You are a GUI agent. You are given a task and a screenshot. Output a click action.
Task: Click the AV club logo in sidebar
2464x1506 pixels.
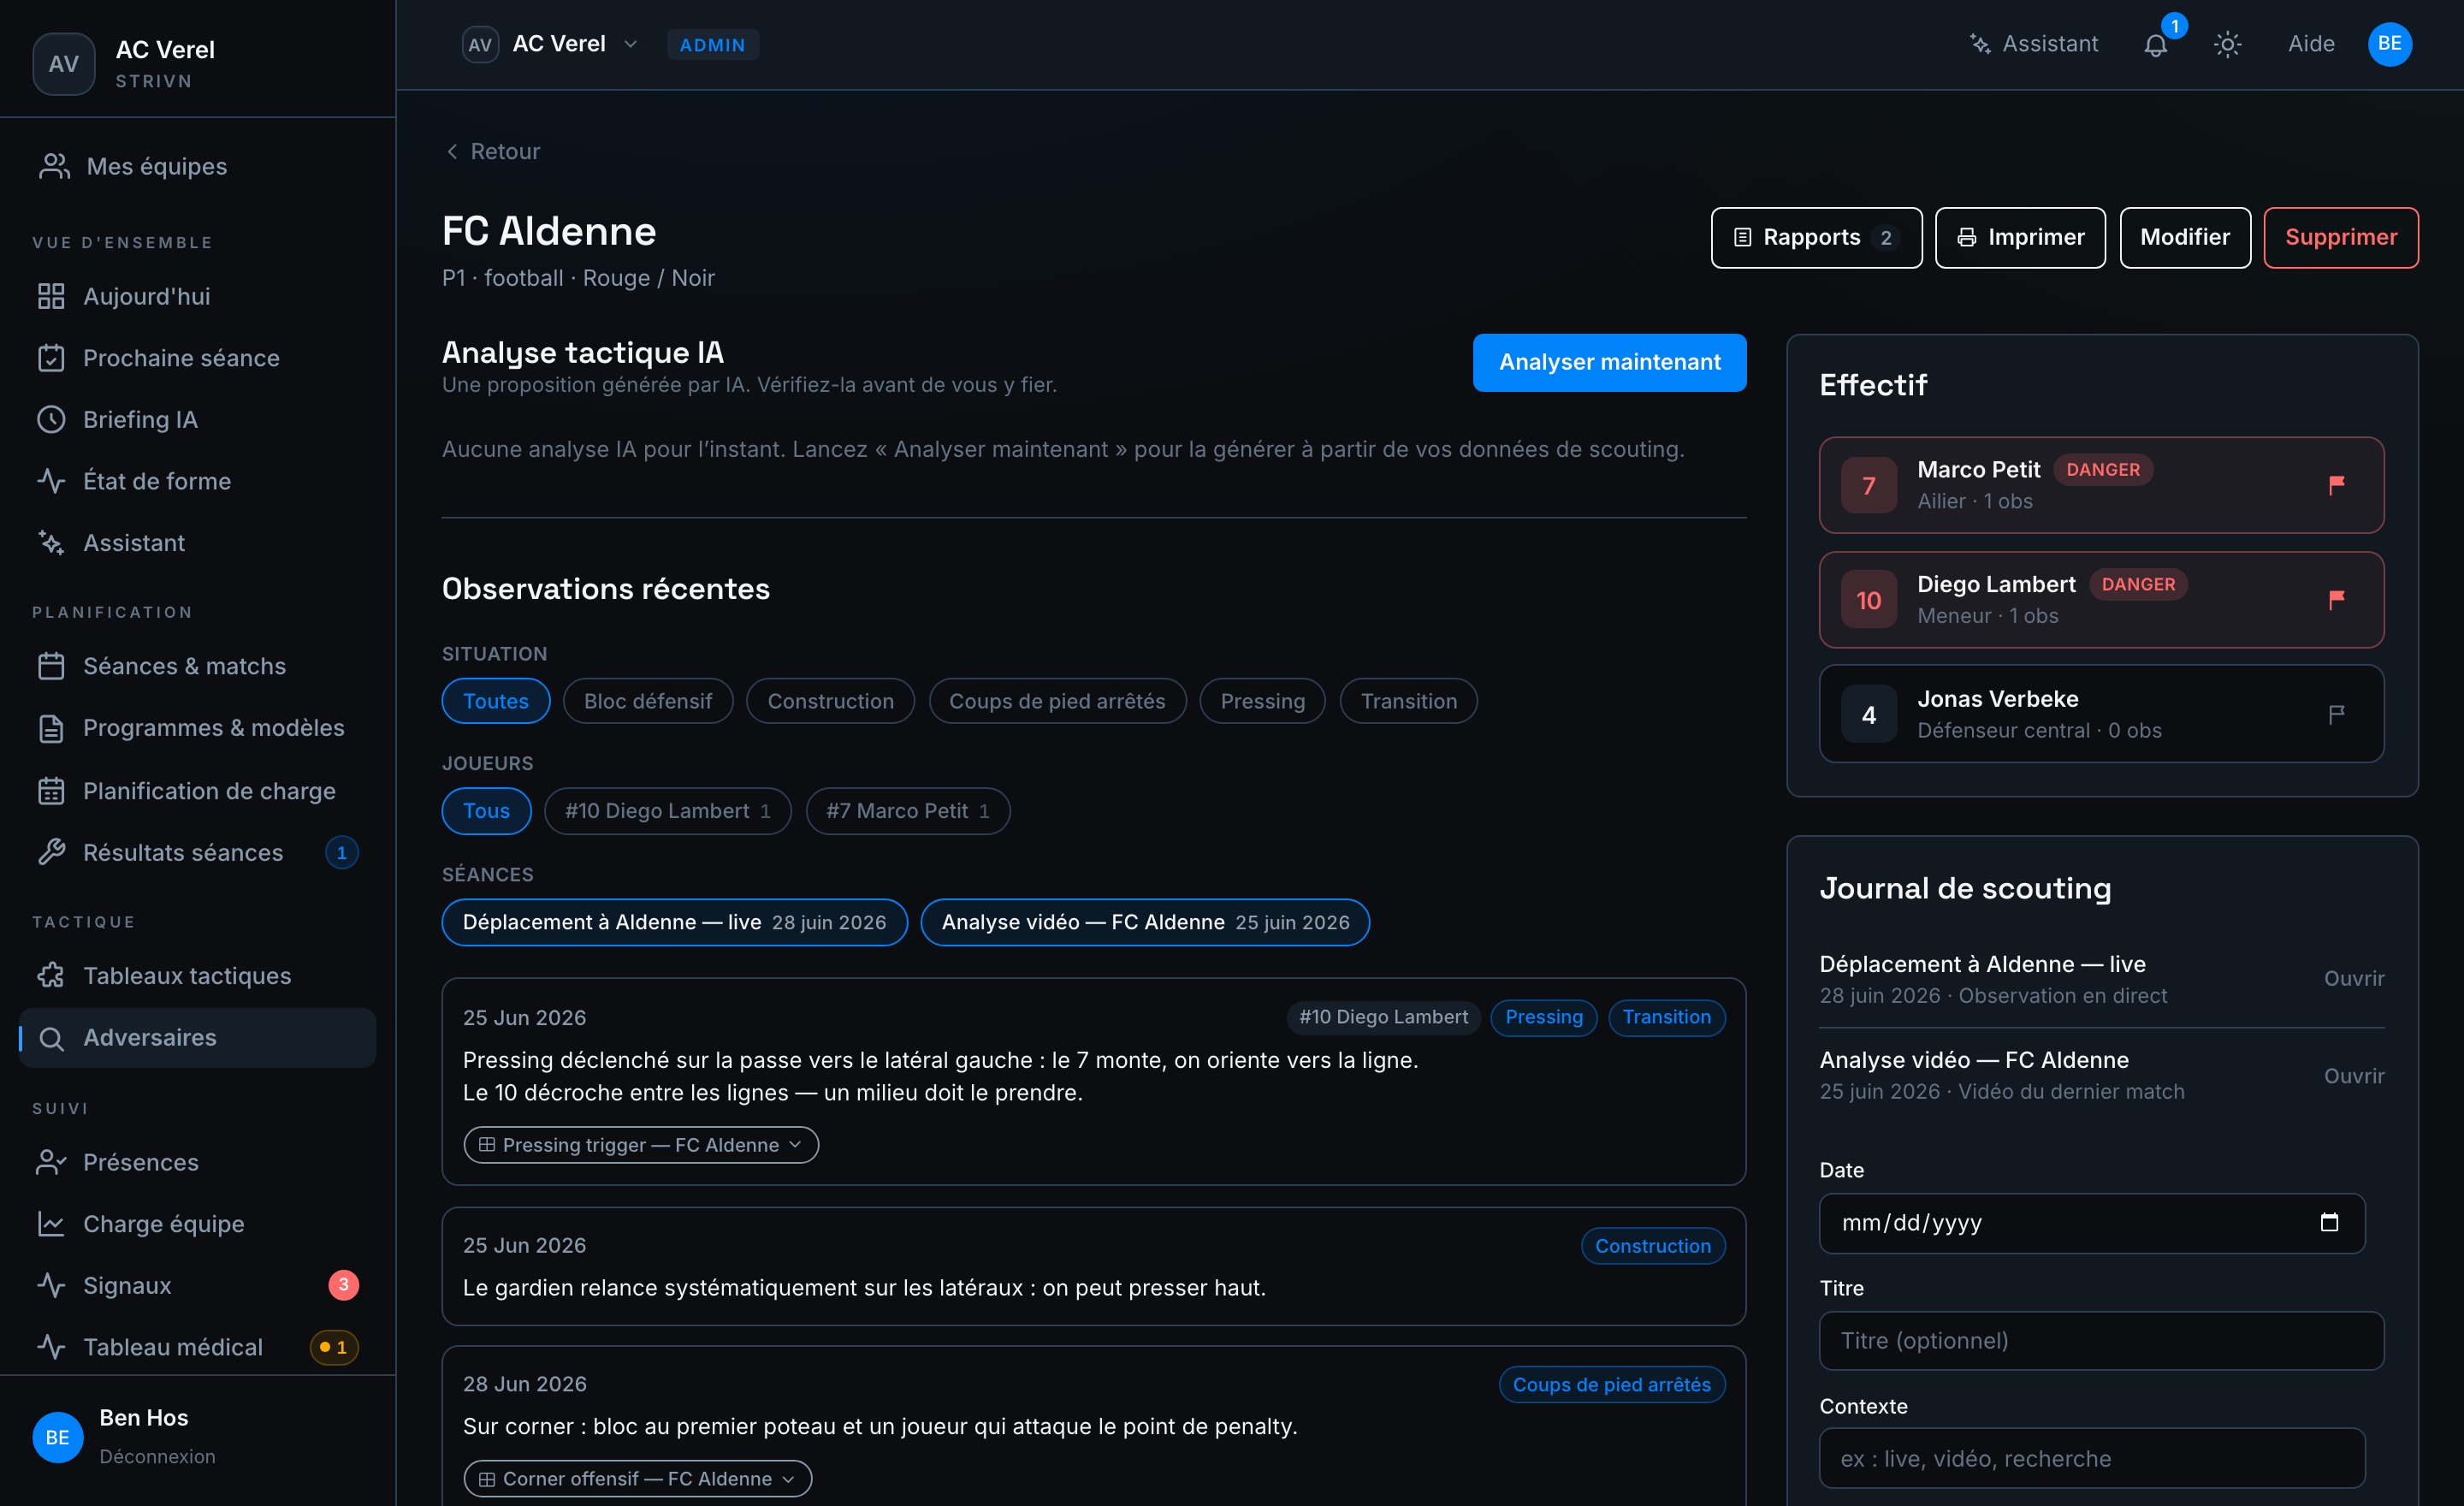(x=64, y=64)
